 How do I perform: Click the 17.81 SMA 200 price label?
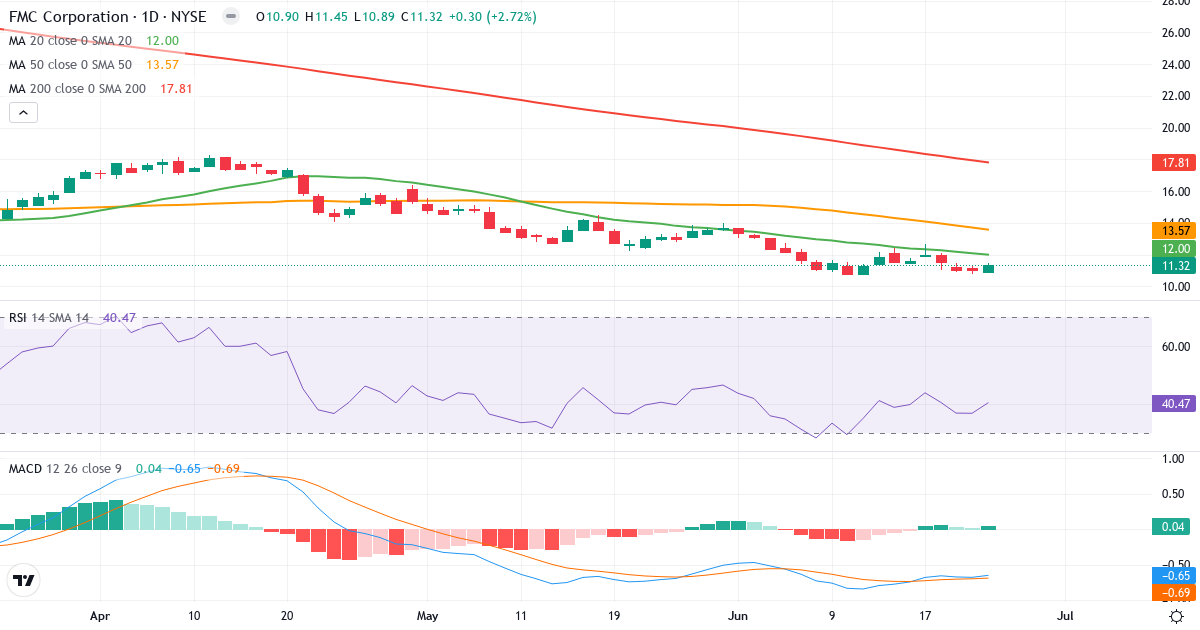[x=1175, y=162]
